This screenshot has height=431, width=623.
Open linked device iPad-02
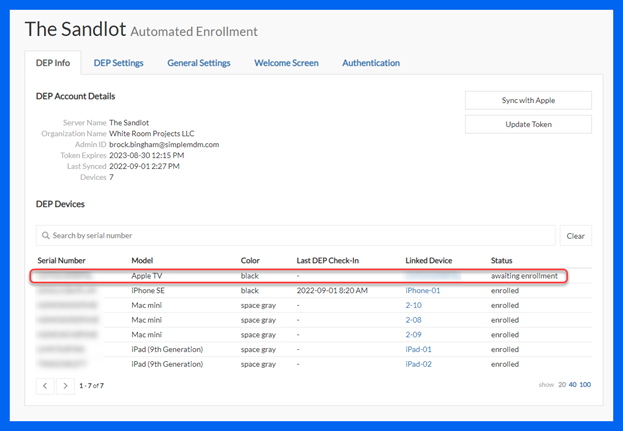tap(418, 364)
